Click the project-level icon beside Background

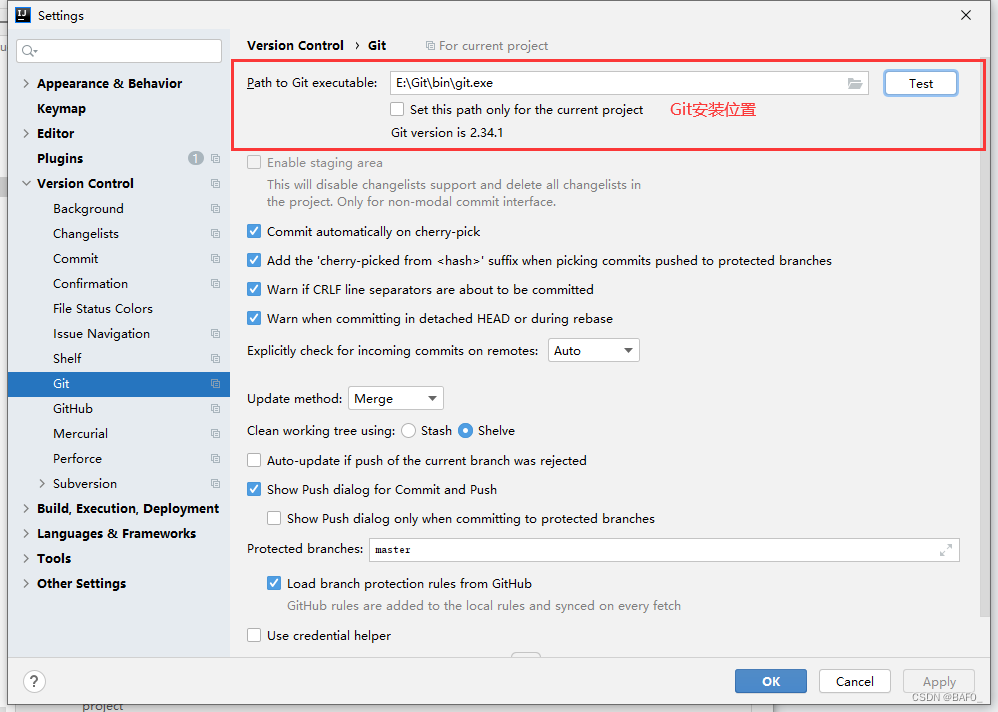[x=216, y=209]
